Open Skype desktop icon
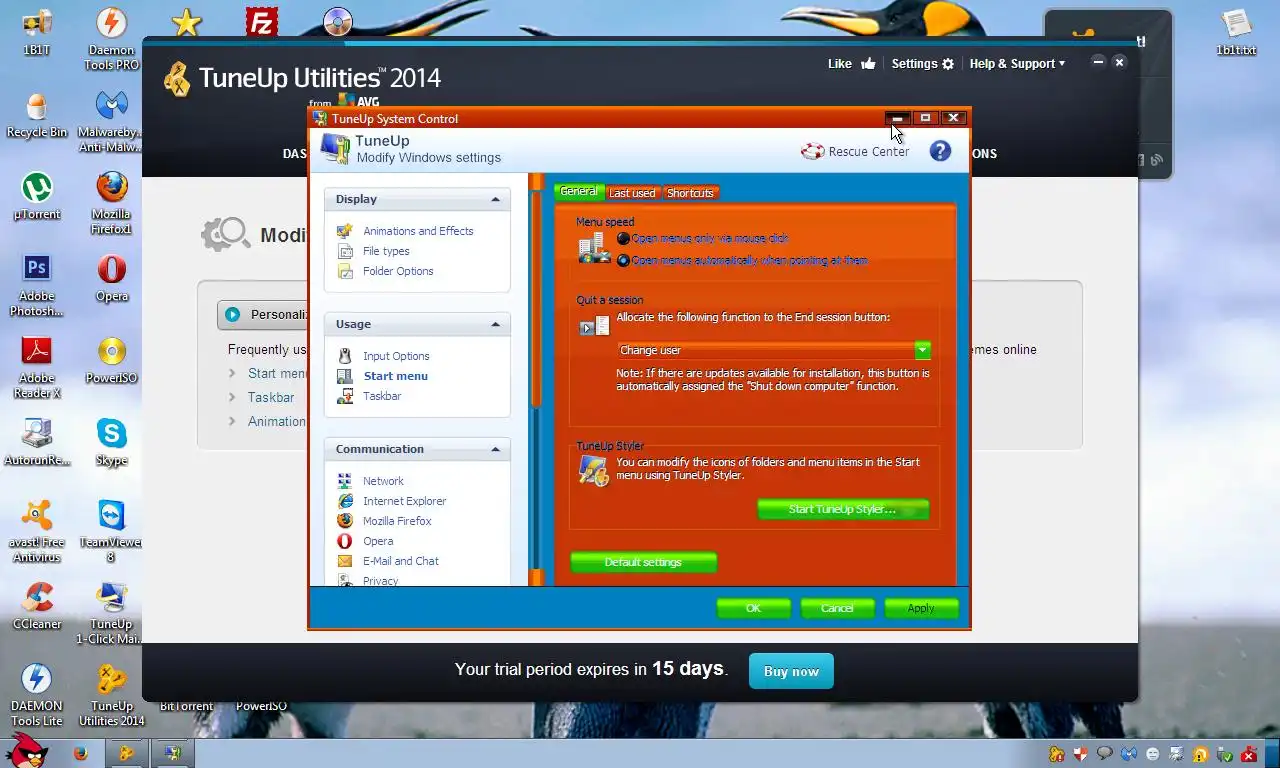The image size is (1280, 768). click(x=111, y=442)
